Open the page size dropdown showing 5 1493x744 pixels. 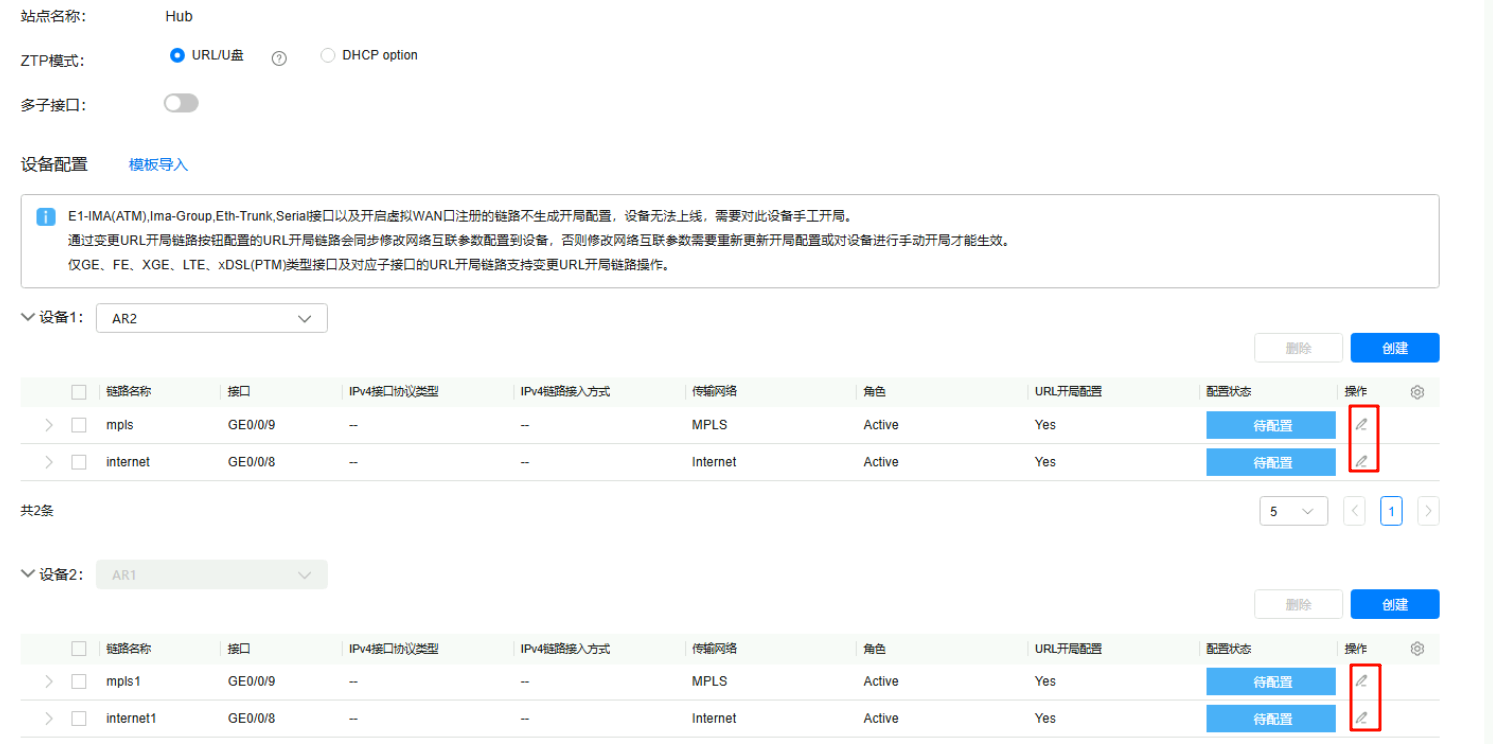coord(1293,511)
